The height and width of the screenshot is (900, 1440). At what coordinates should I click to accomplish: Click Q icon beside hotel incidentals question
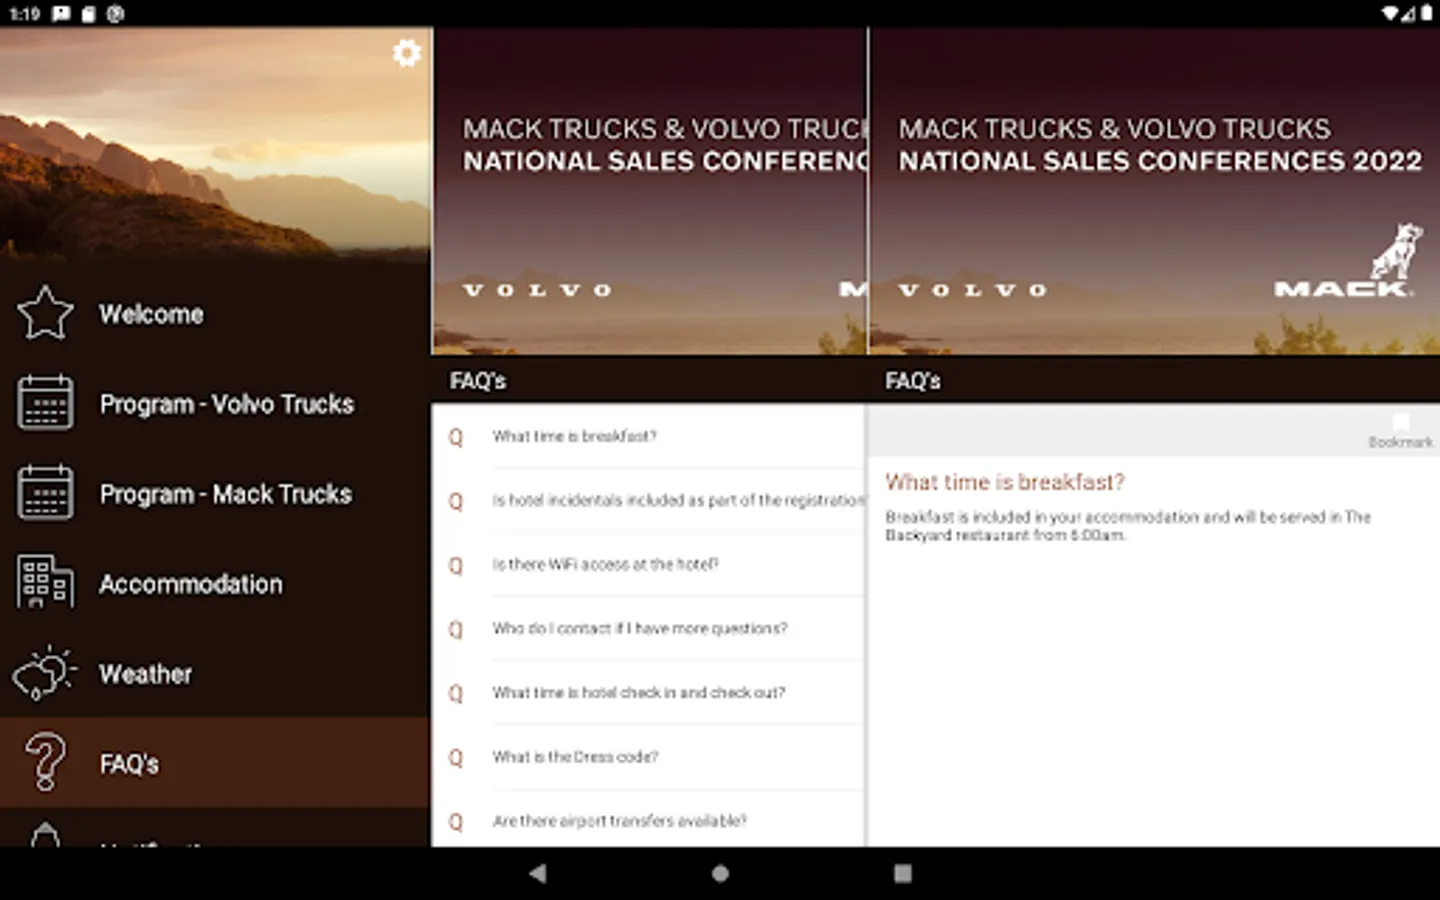456,501
